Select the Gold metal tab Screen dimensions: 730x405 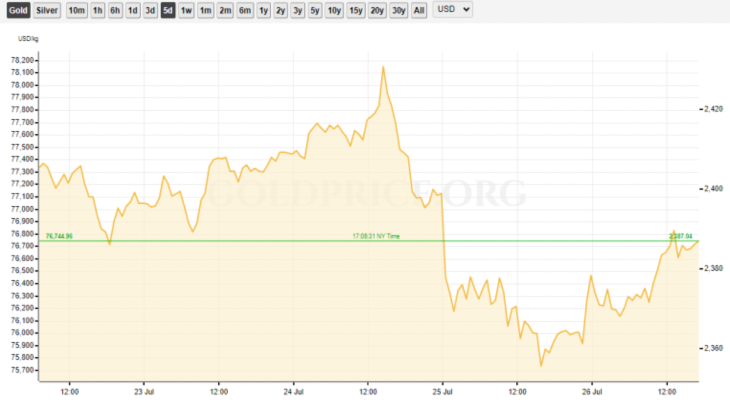click(18, 10)
